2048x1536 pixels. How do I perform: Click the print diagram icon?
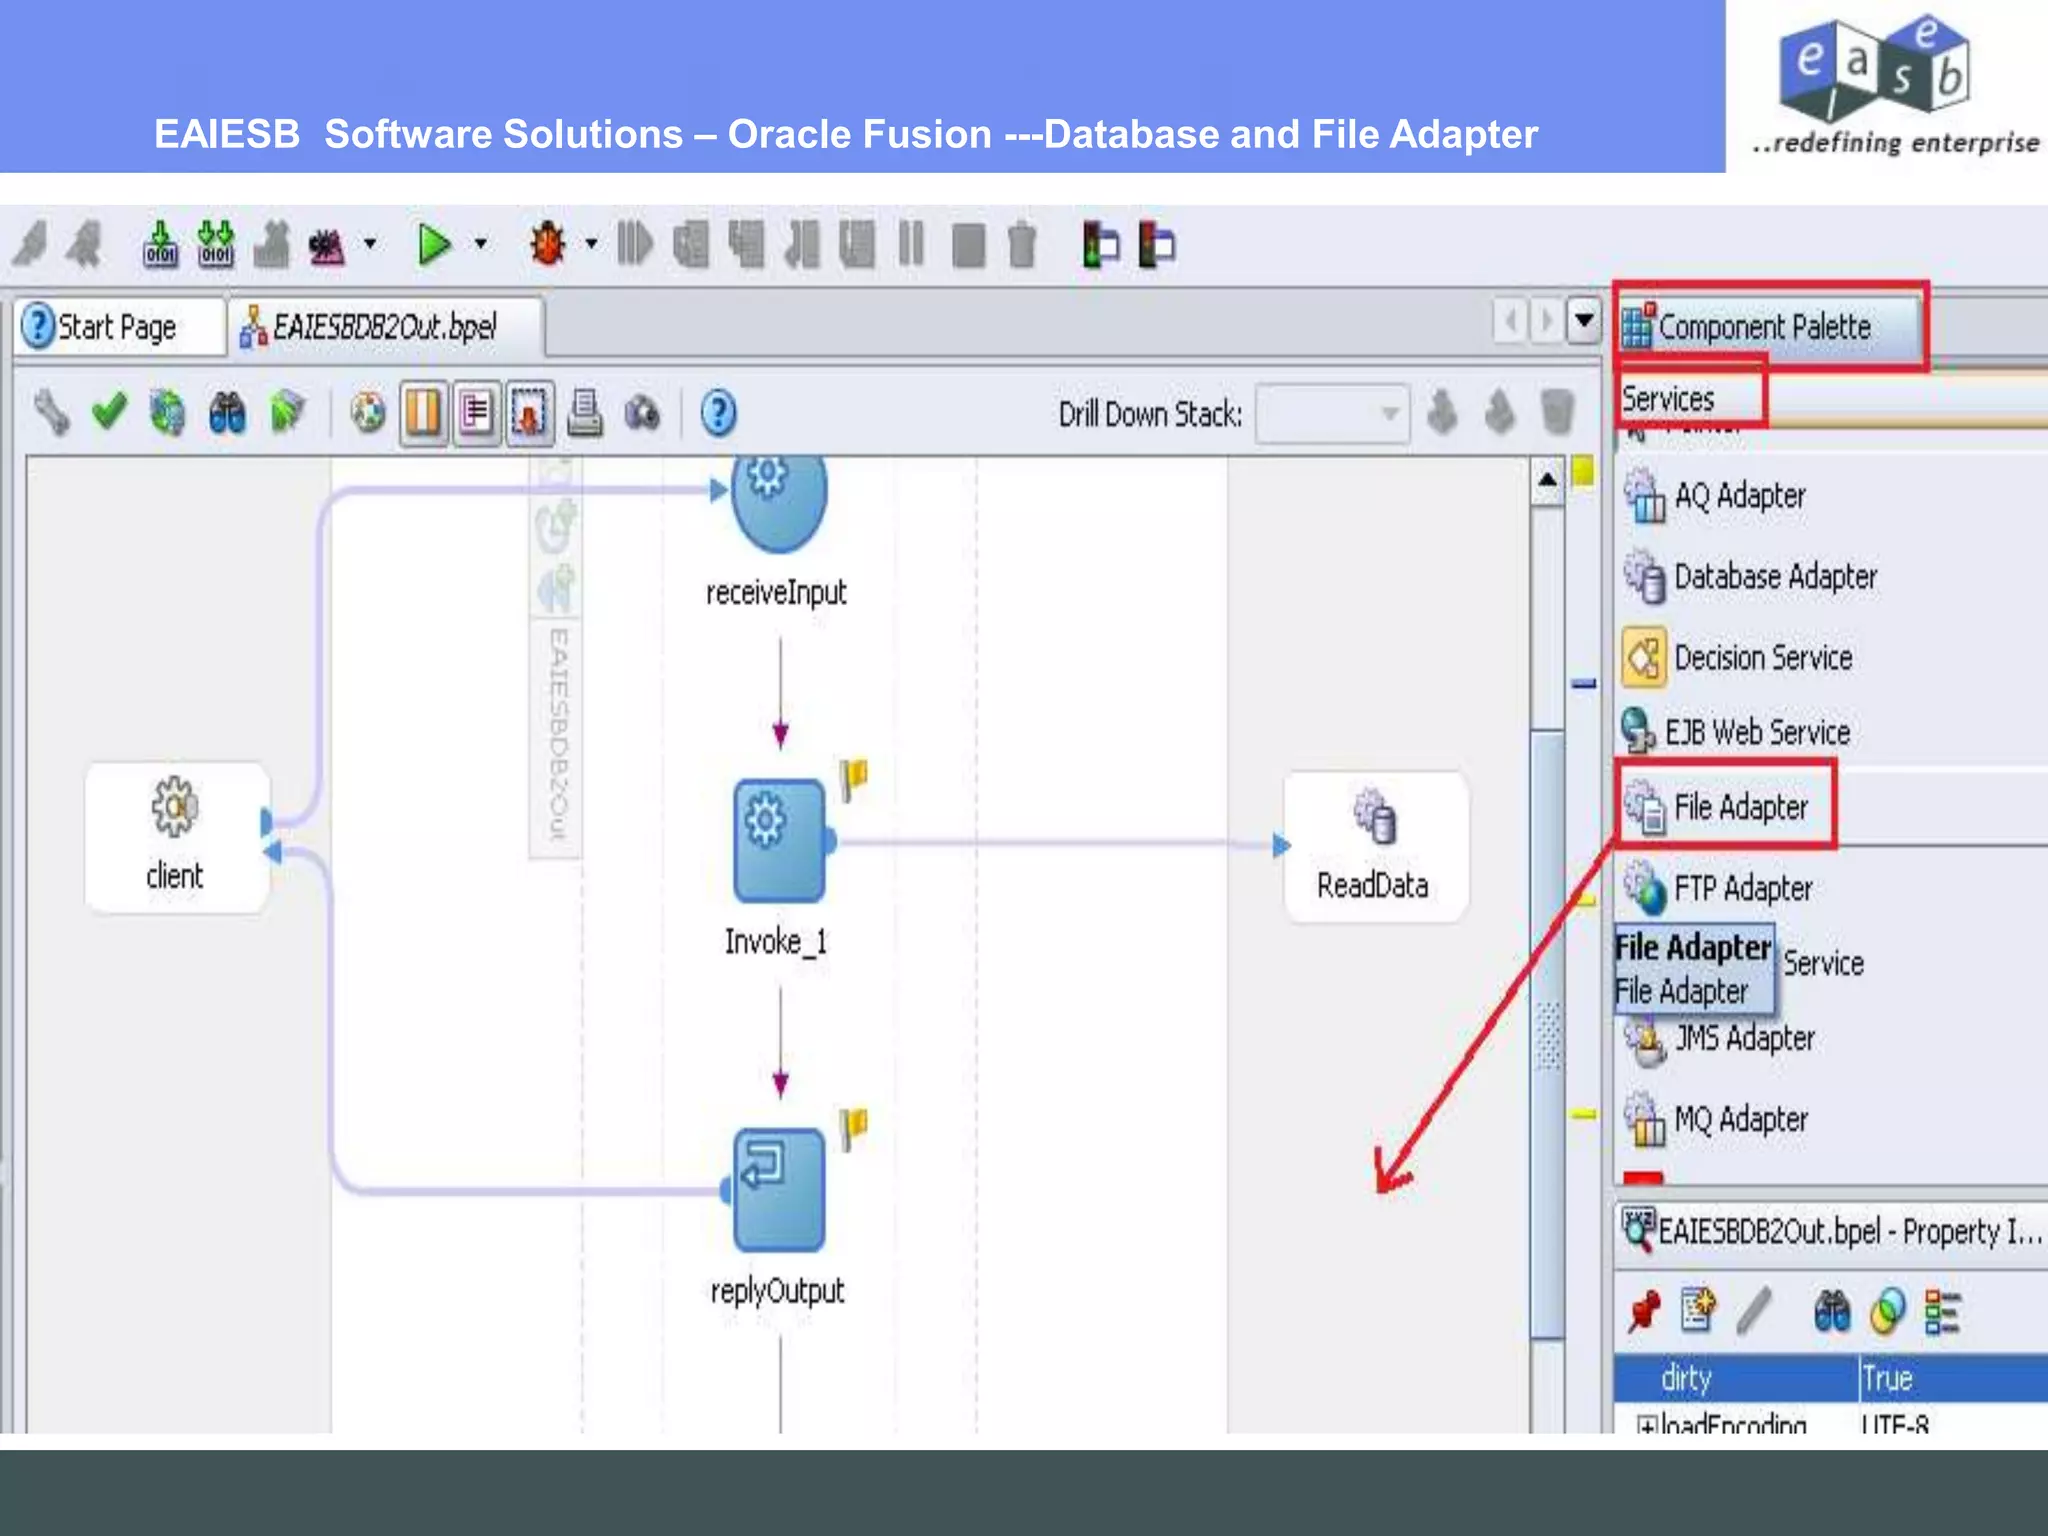585,412
